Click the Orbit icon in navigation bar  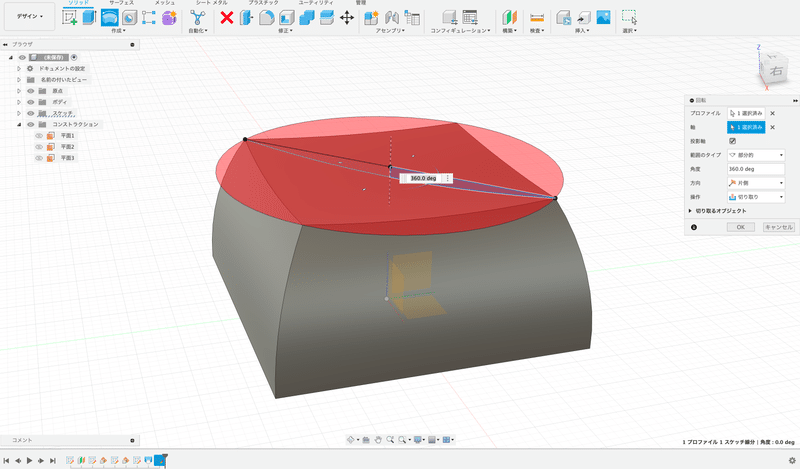351,439
